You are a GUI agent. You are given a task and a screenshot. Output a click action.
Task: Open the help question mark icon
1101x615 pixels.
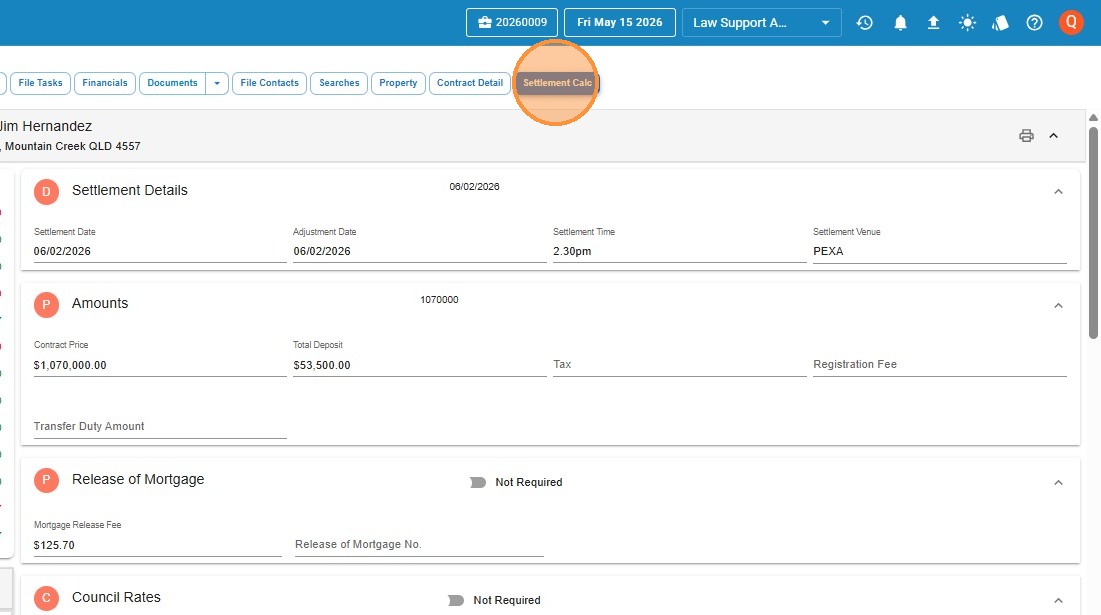(1034, 22)
